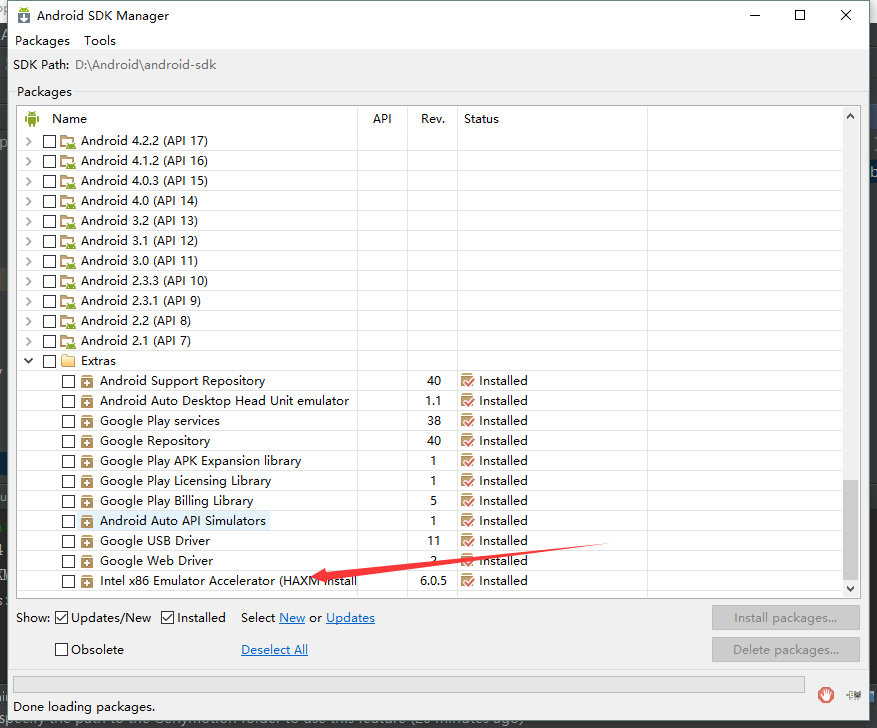
Task: Click folder icon of Android 4.0.3 (API 15)
Action: 68,182
